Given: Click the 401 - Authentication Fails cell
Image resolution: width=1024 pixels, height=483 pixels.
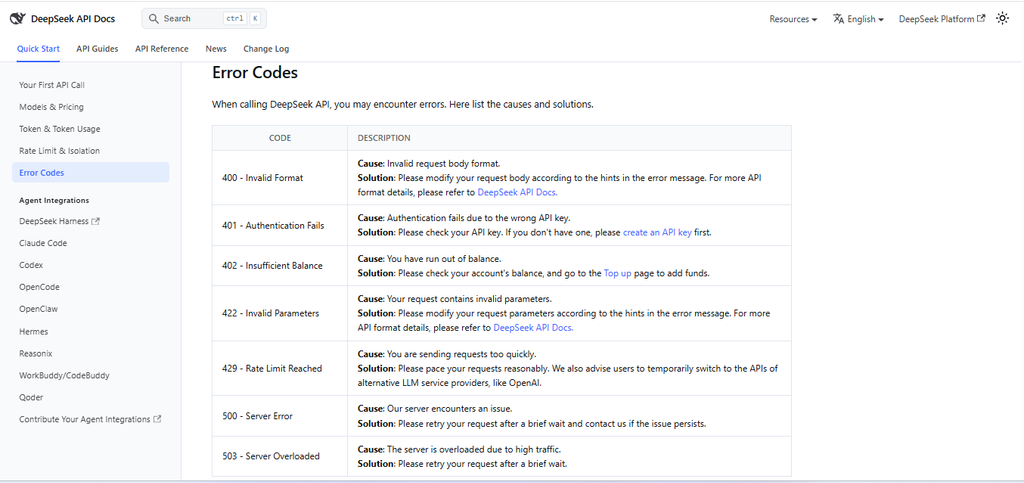Looking at the screenshot, I should 280,225.
